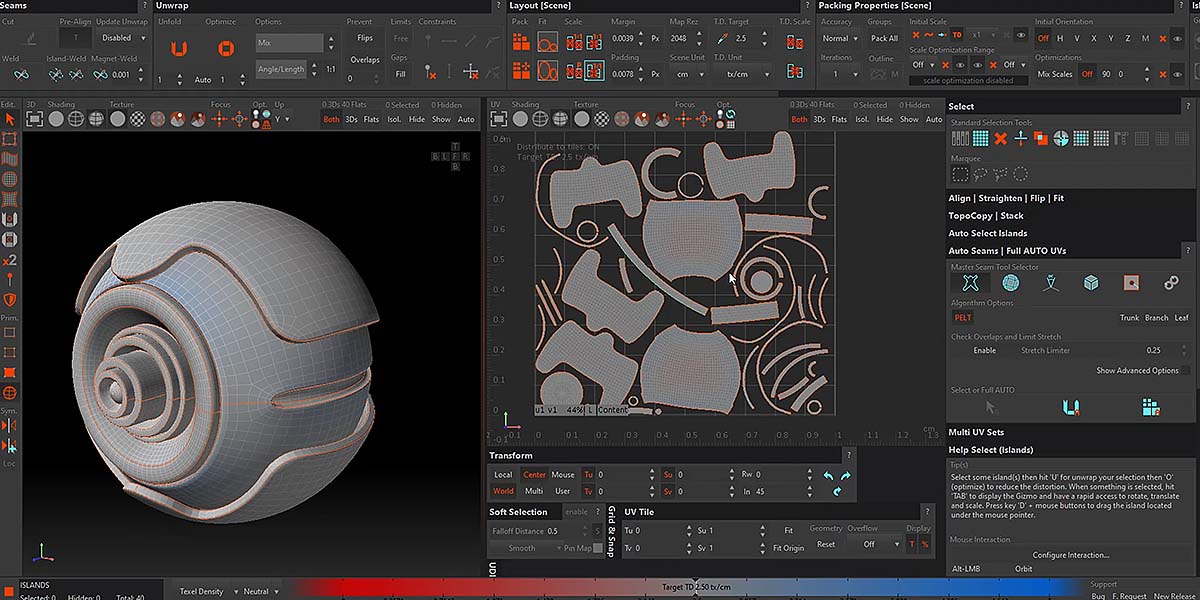The image size is (1200, 600).
Task: Click the Reset button in UV Tile
Action: 826,545
